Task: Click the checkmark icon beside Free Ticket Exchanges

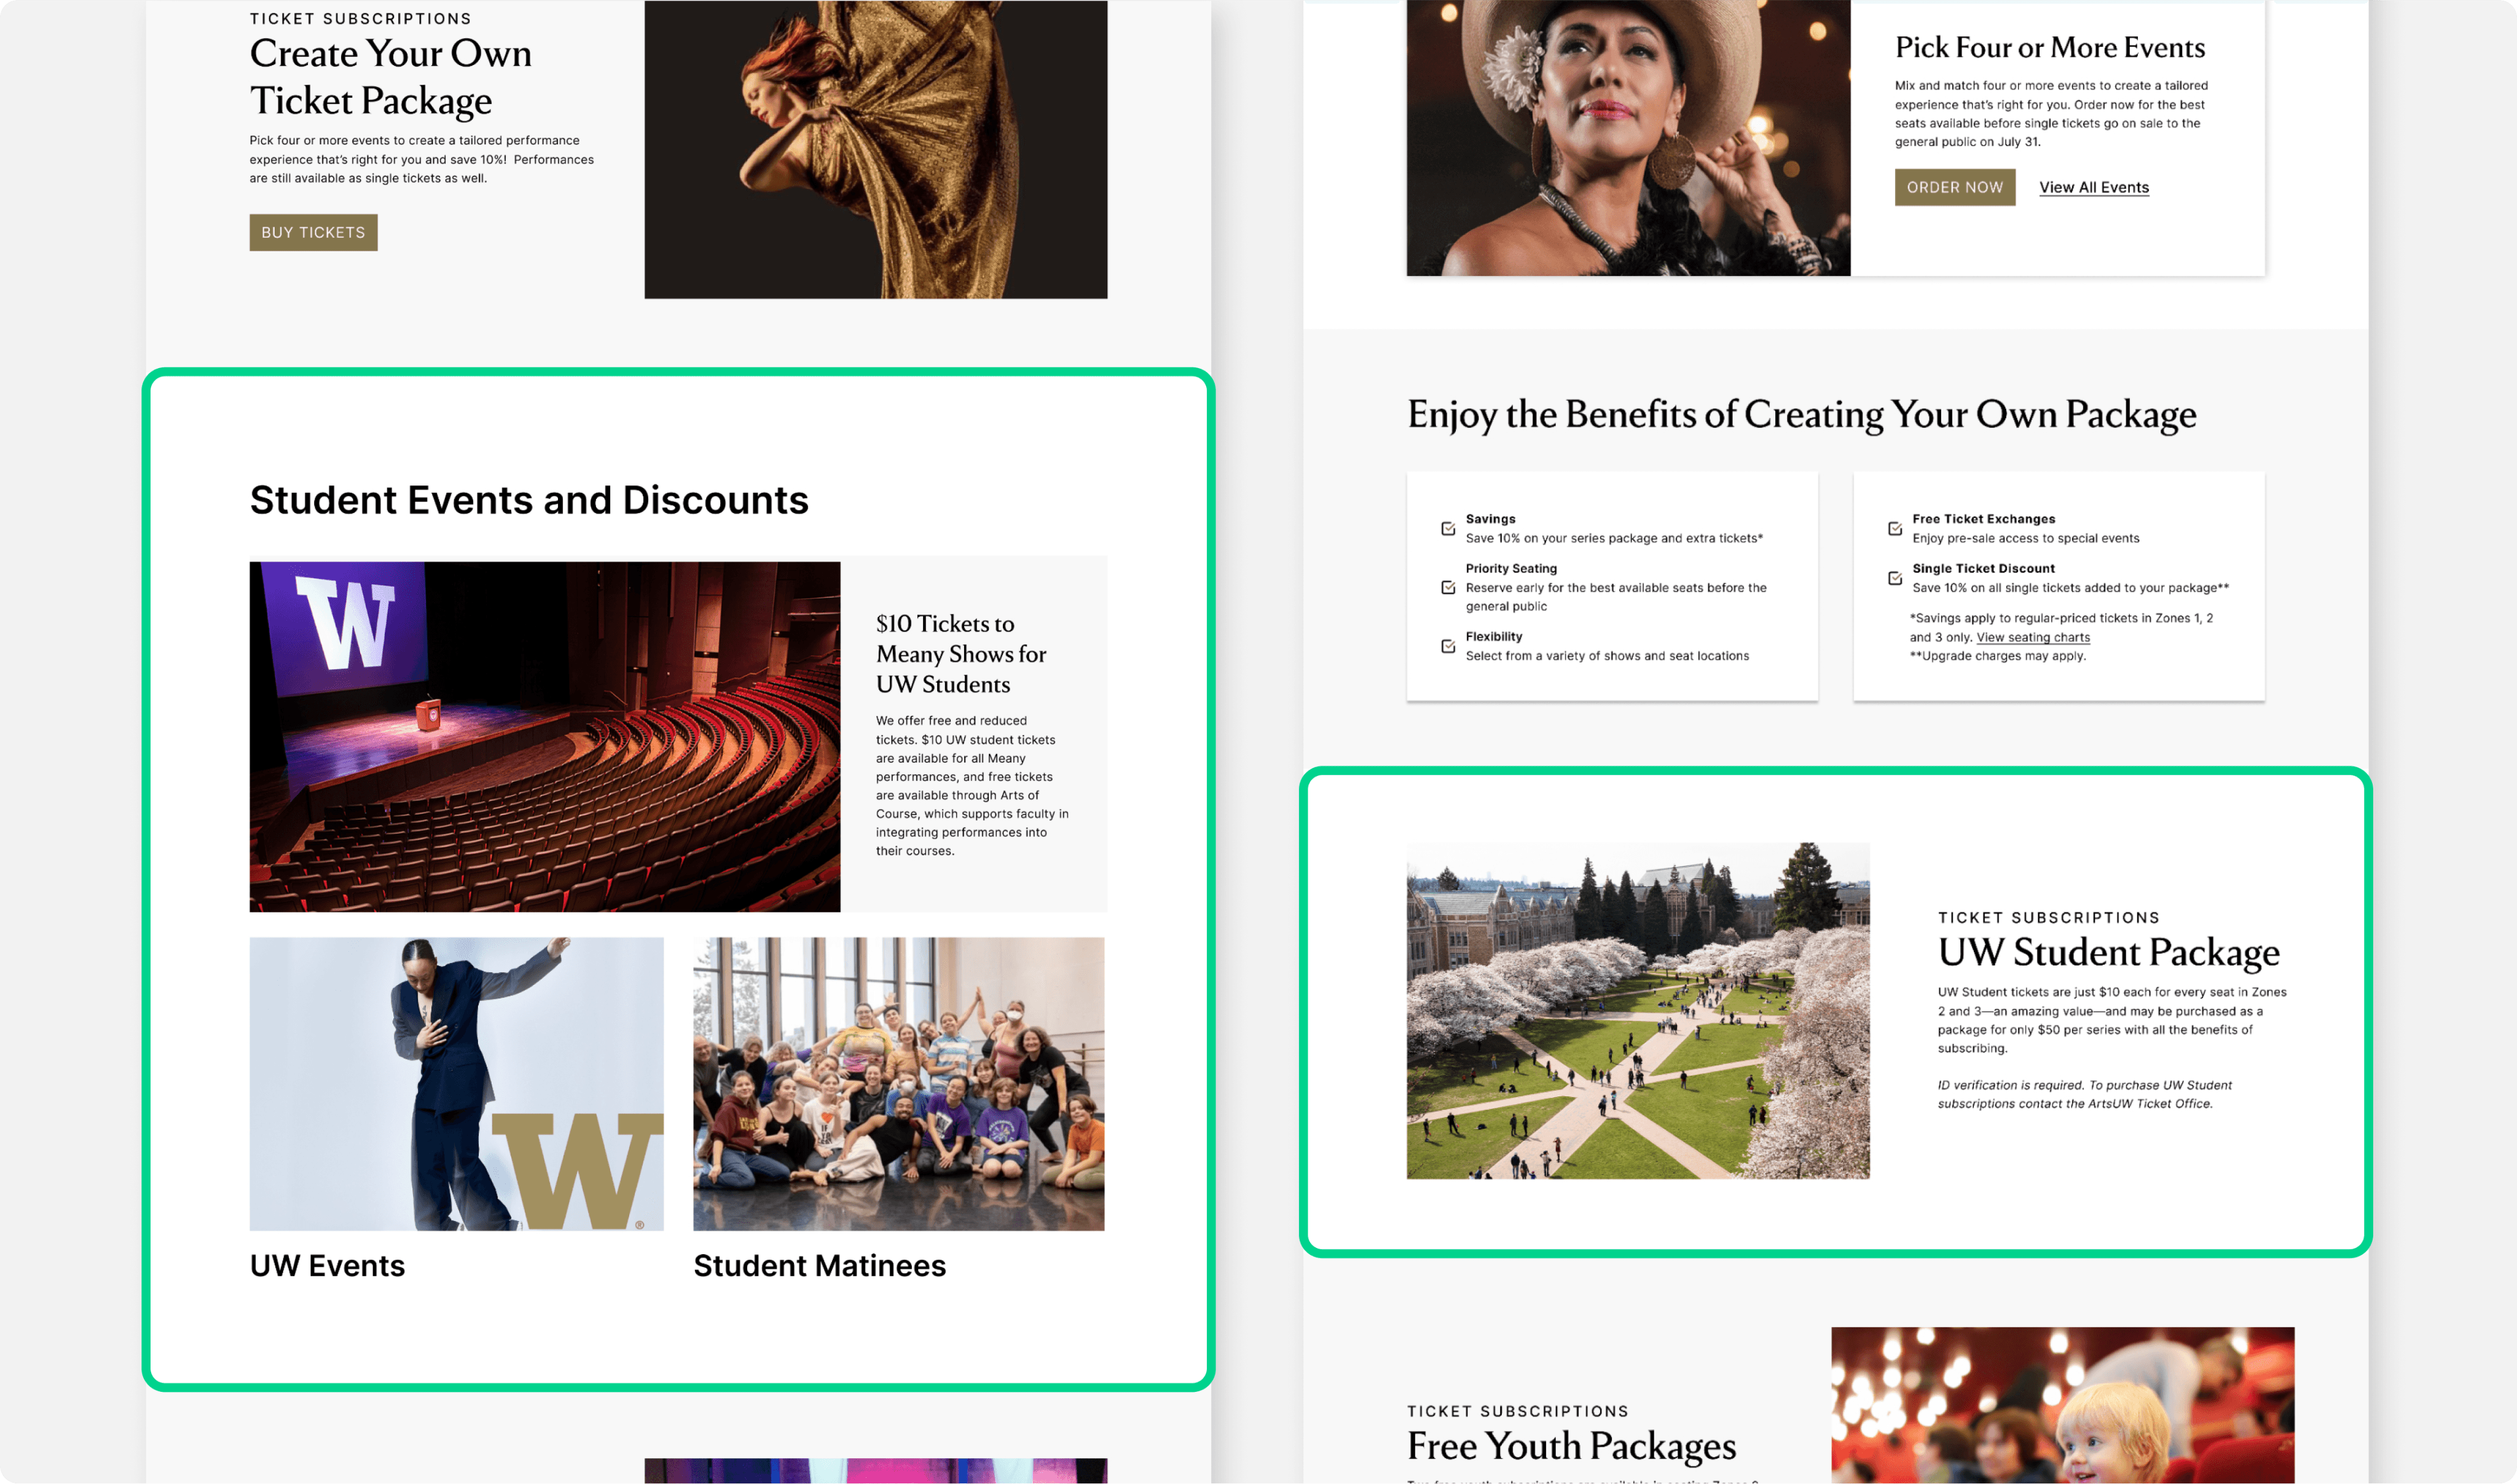Action: click(1894, 528)
